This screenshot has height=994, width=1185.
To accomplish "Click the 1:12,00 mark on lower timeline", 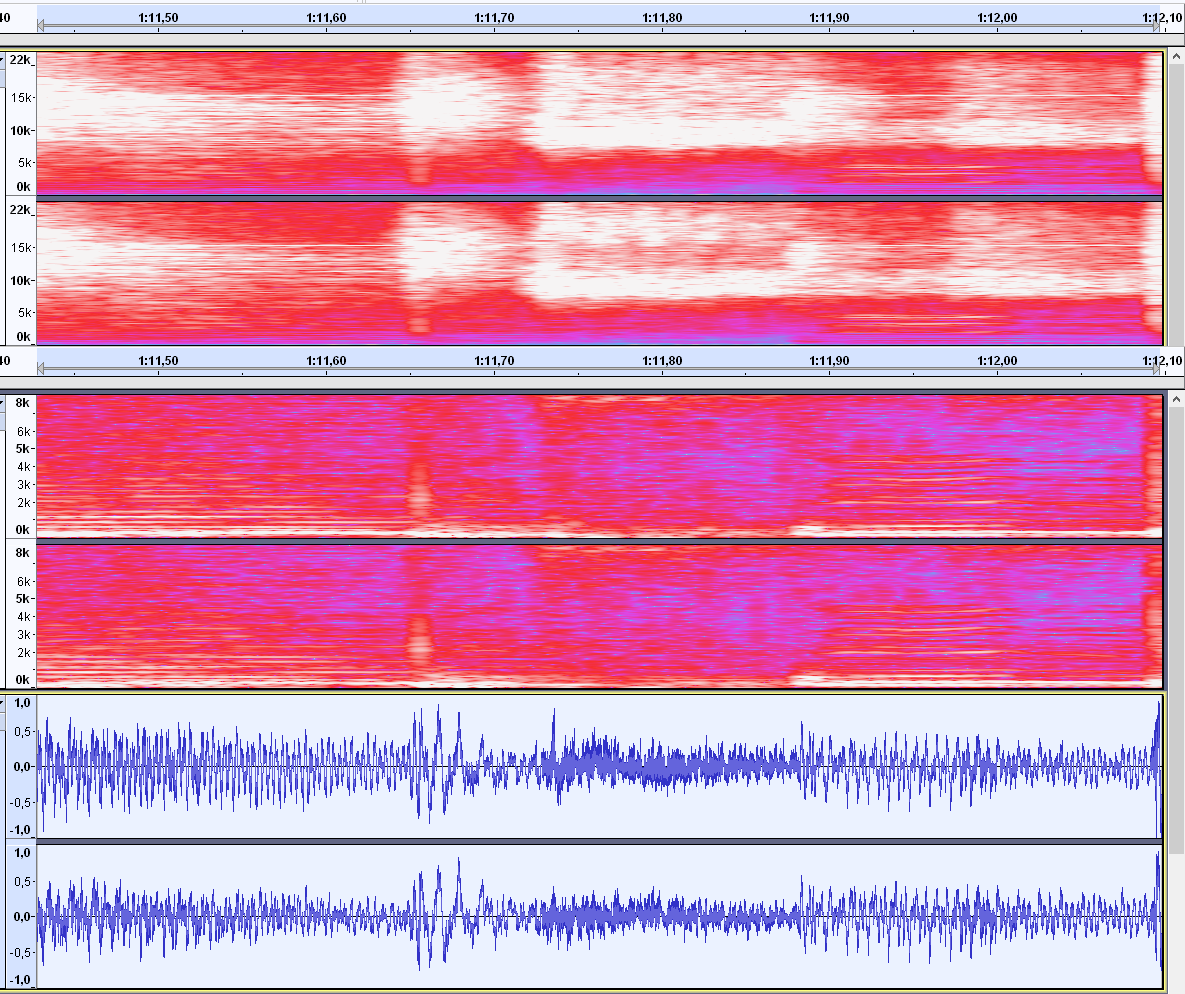I will (x=997, y=360).
